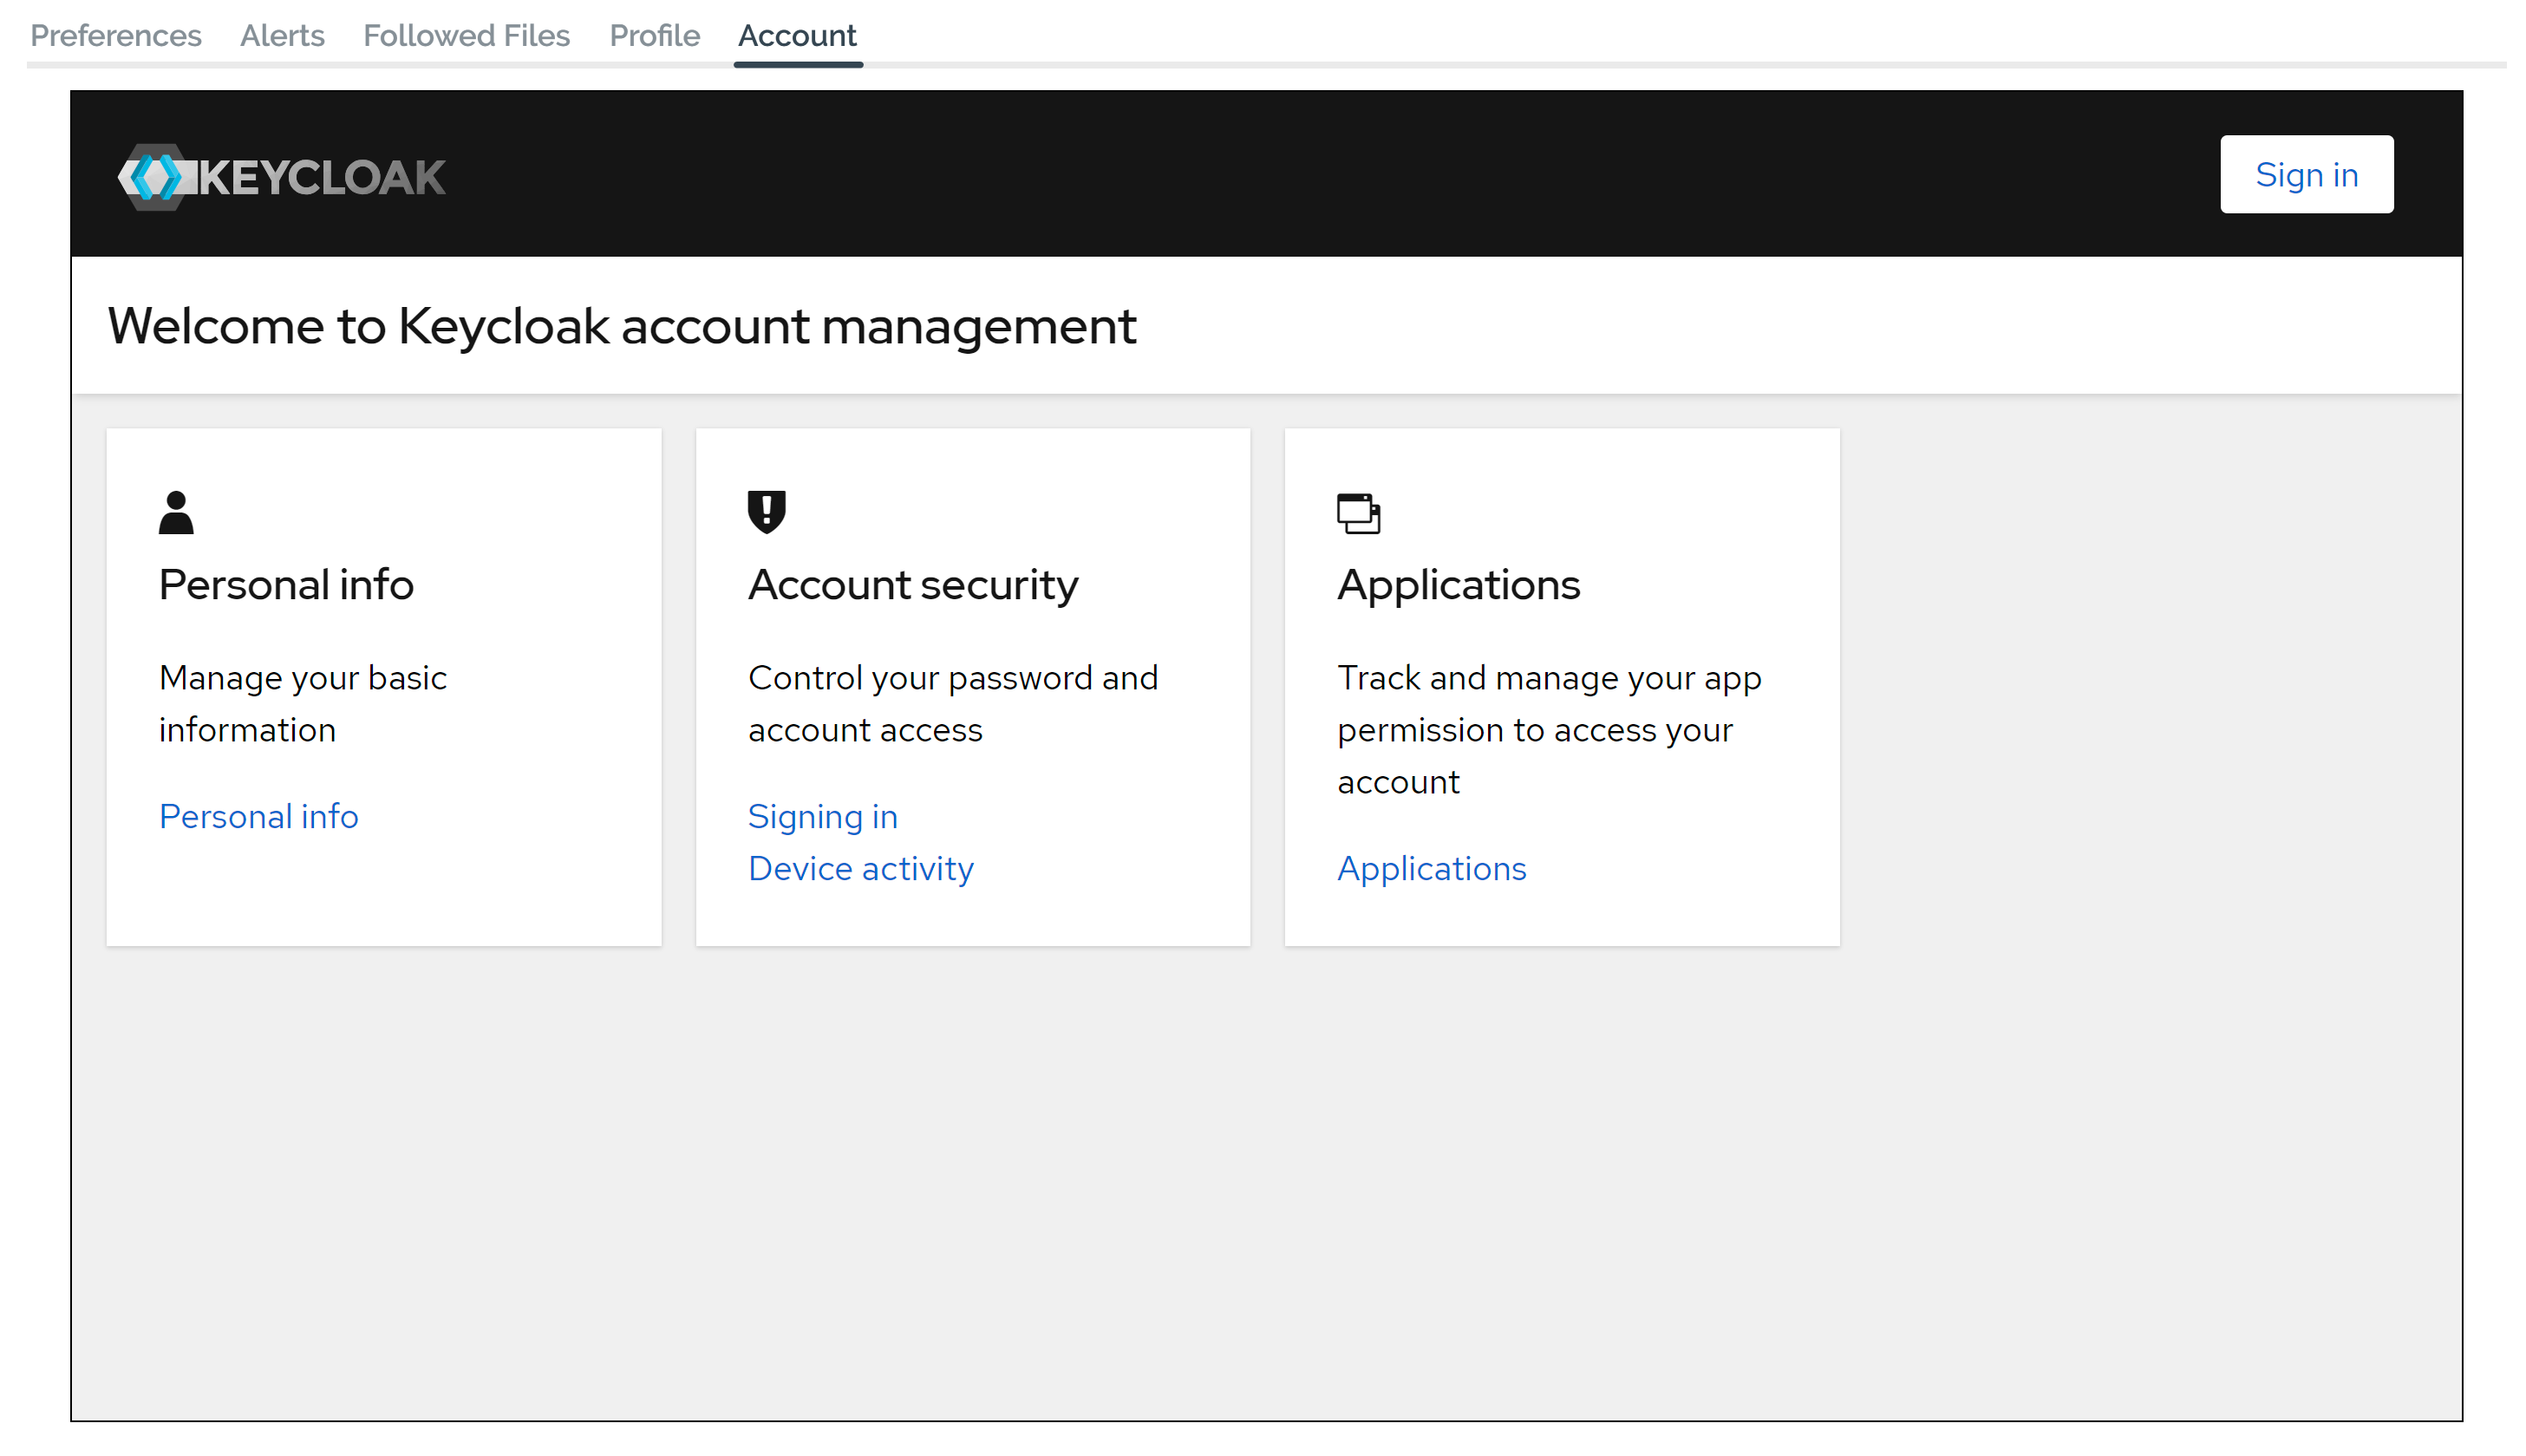The image size is (2526, 1456).
Task: Click the Applications windows icon
Action: (x=1358, y=513)
